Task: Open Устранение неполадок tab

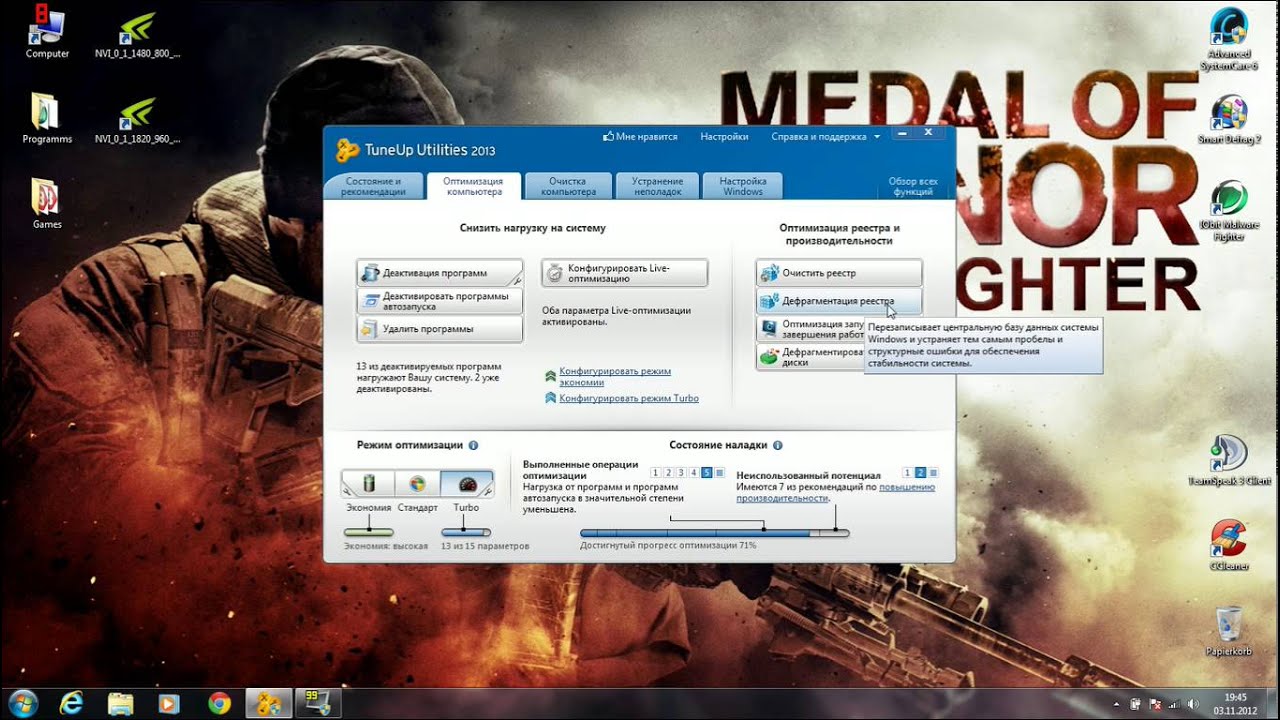Action: (657, 186)
